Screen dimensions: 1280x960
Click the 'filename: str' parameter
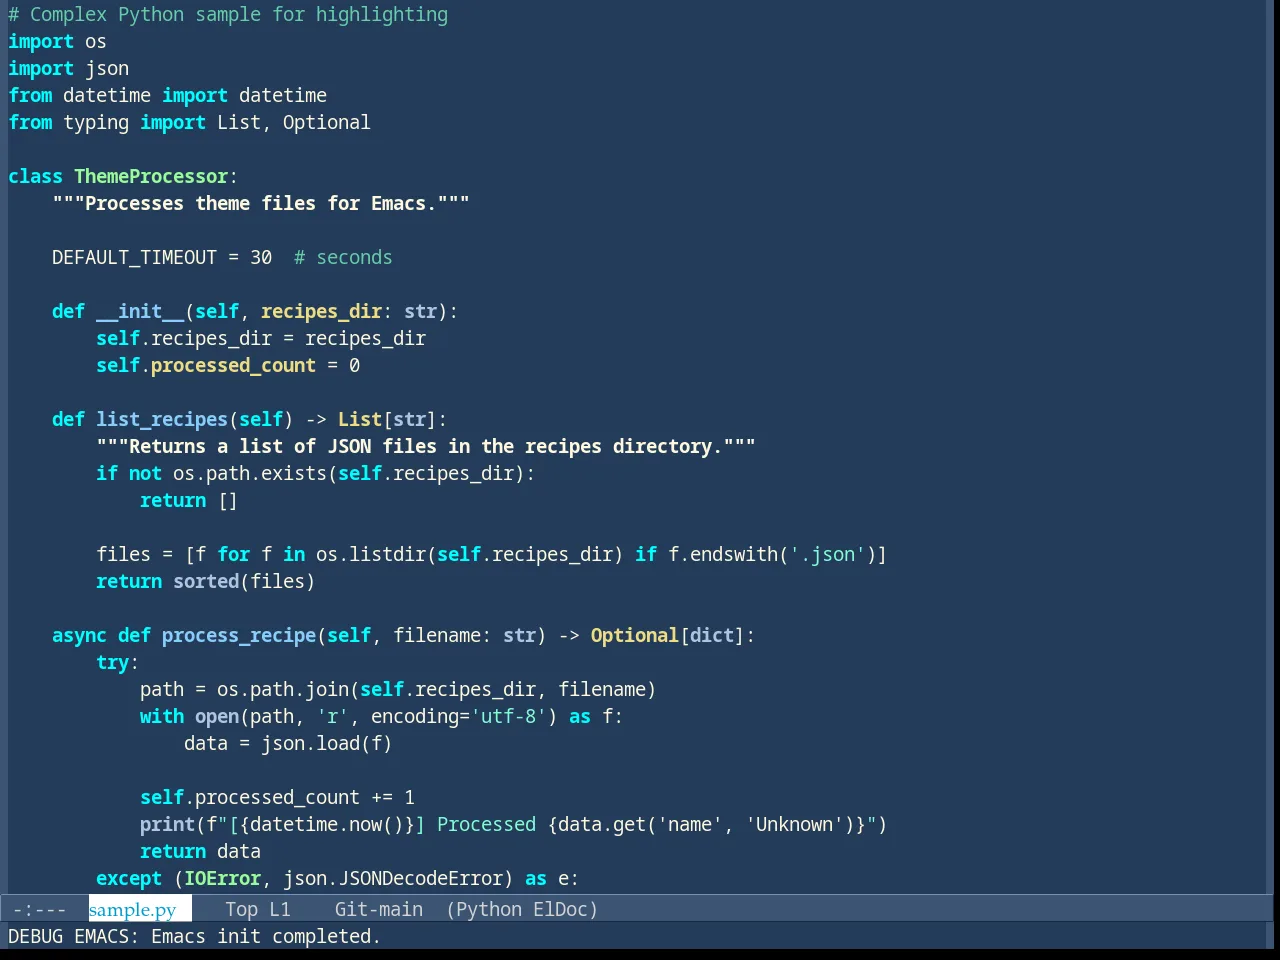(x=464, y=635)
